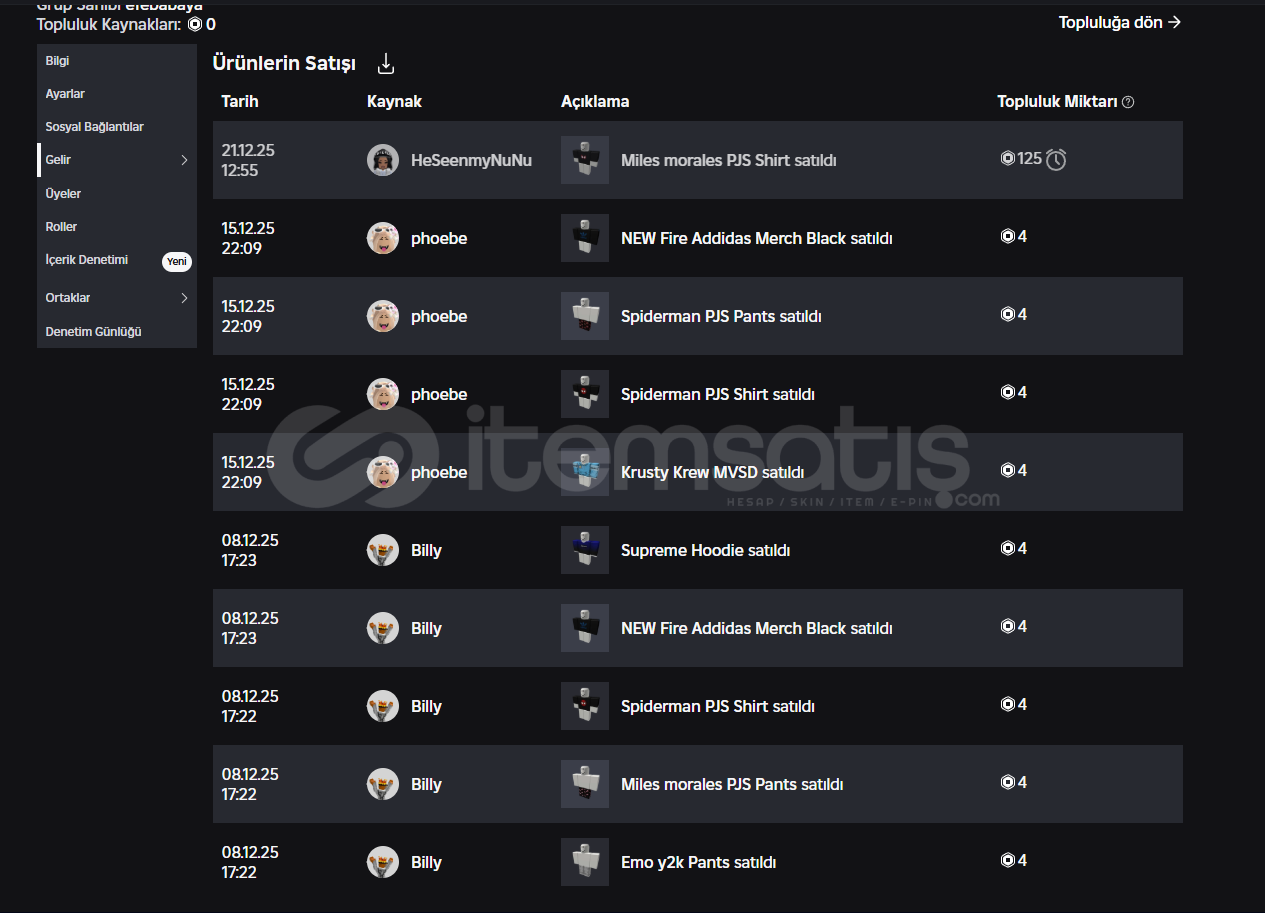Click the Topluluk Miktarı help icon
This screenshot has height=913, width=1265.
click(x=1128, y=102)
